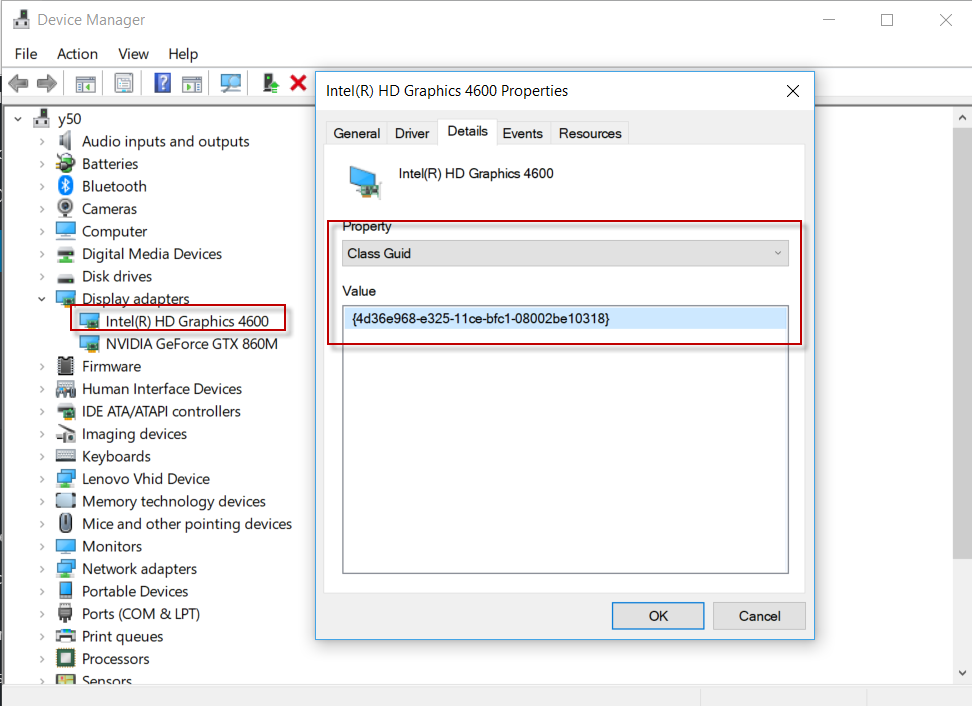The height and width of the screenshot is (706, 972).
Task: Expand the Processors node
Action: [x=42, y=658]
